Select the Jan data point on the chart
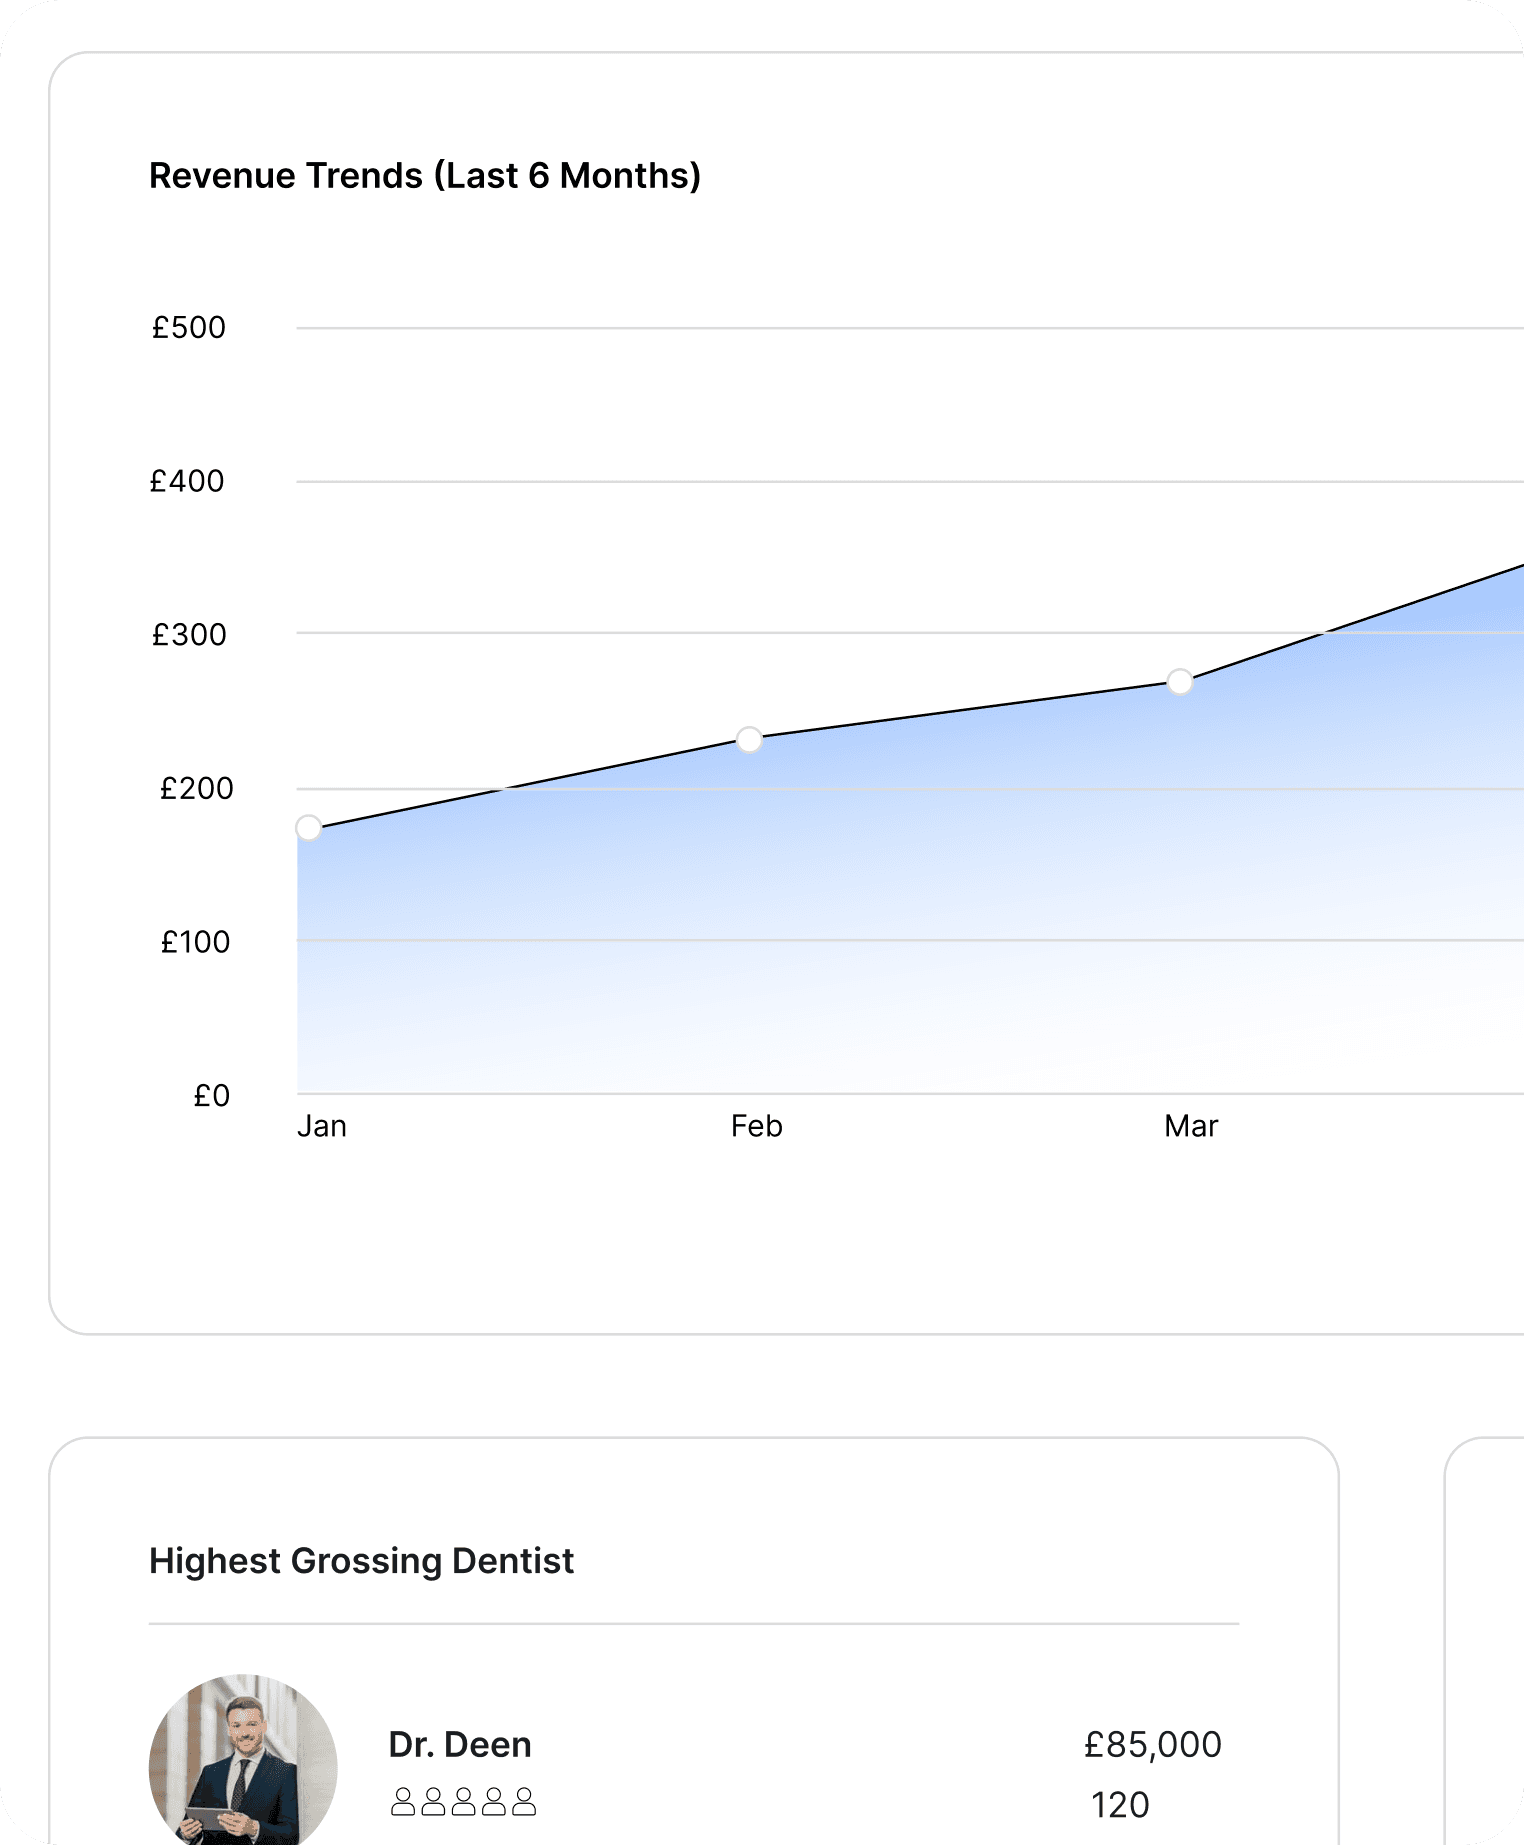 point(309,828)
